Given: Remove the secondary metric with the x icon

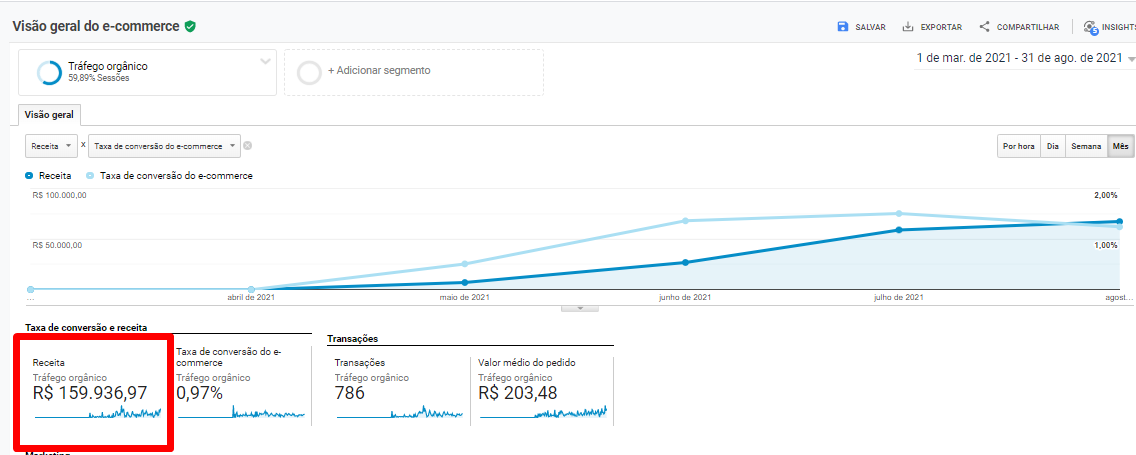Looking at the screenshot, I should click(248, 146).
